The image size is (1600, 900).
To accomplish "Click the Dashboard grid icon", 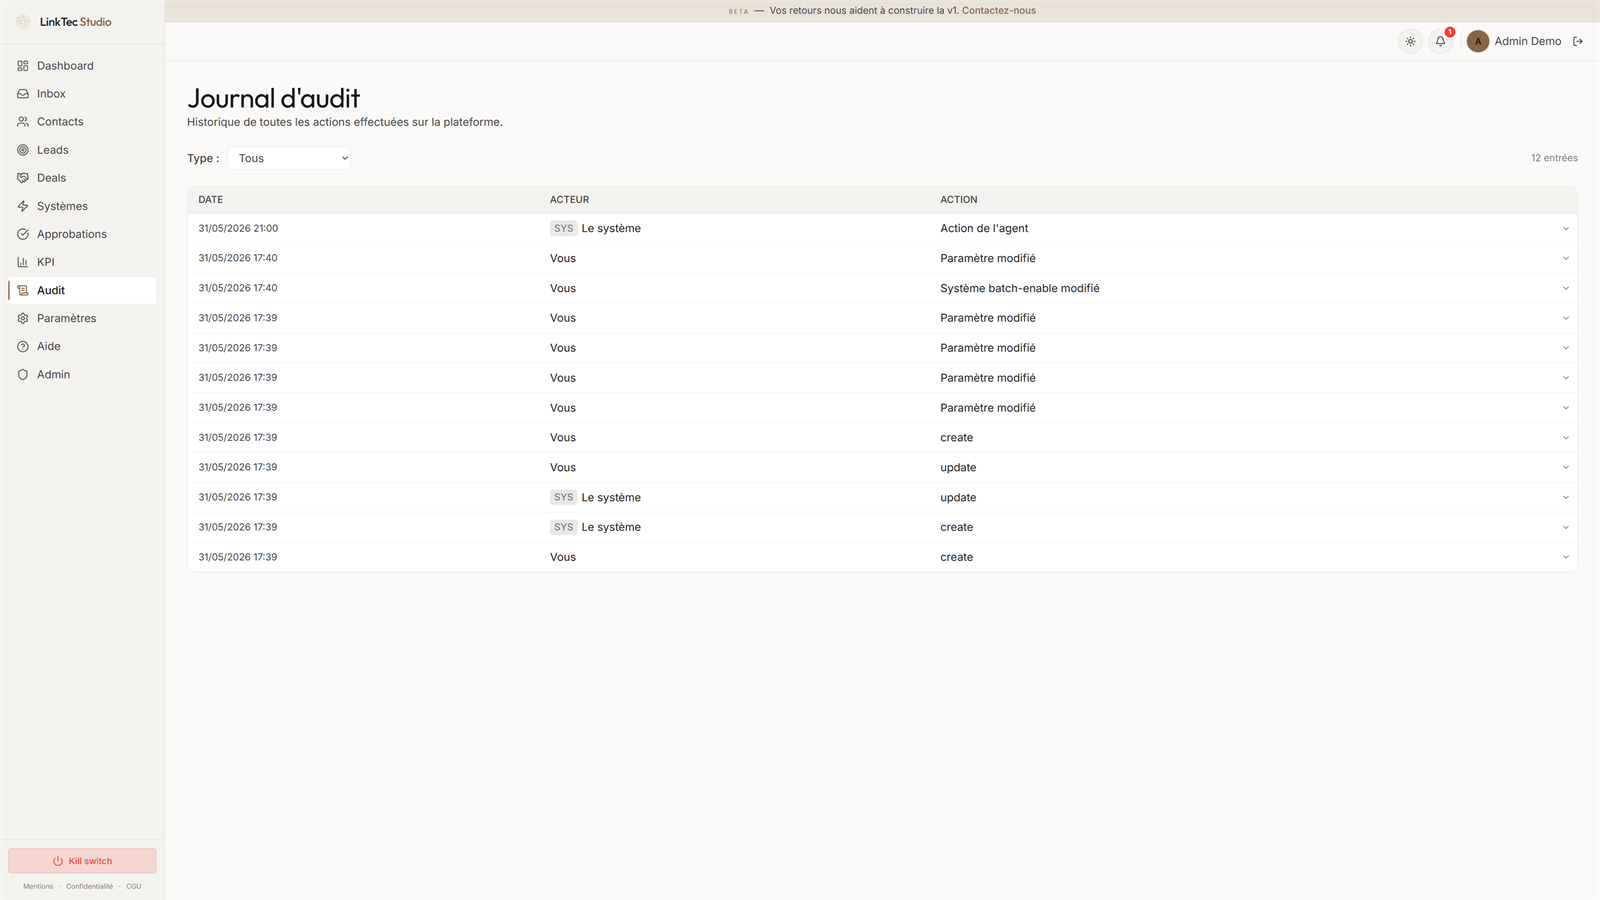I will 23,66.
